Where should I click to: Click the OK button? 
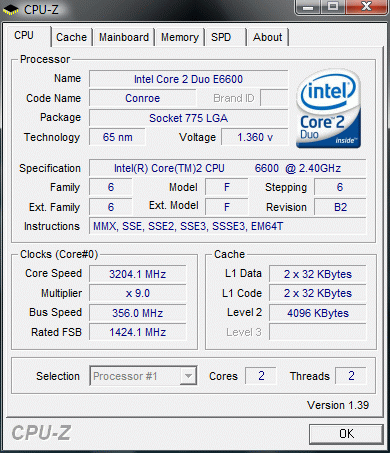click(346, 434)
